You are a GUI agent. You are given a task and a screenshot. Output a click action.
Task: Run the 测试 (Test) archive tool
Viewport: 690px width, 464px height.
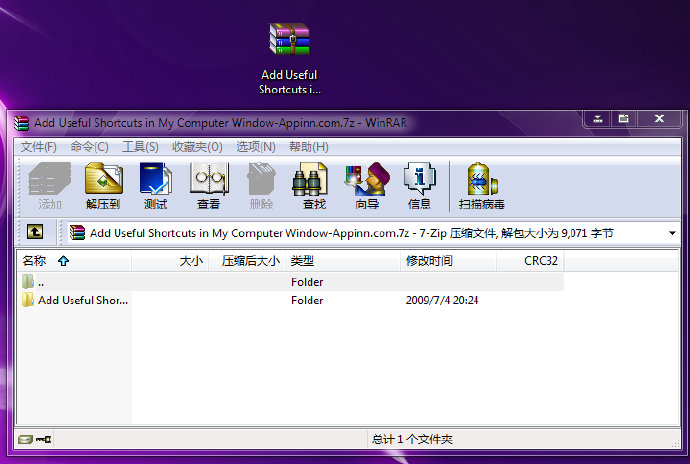click(x=156, y=185)
